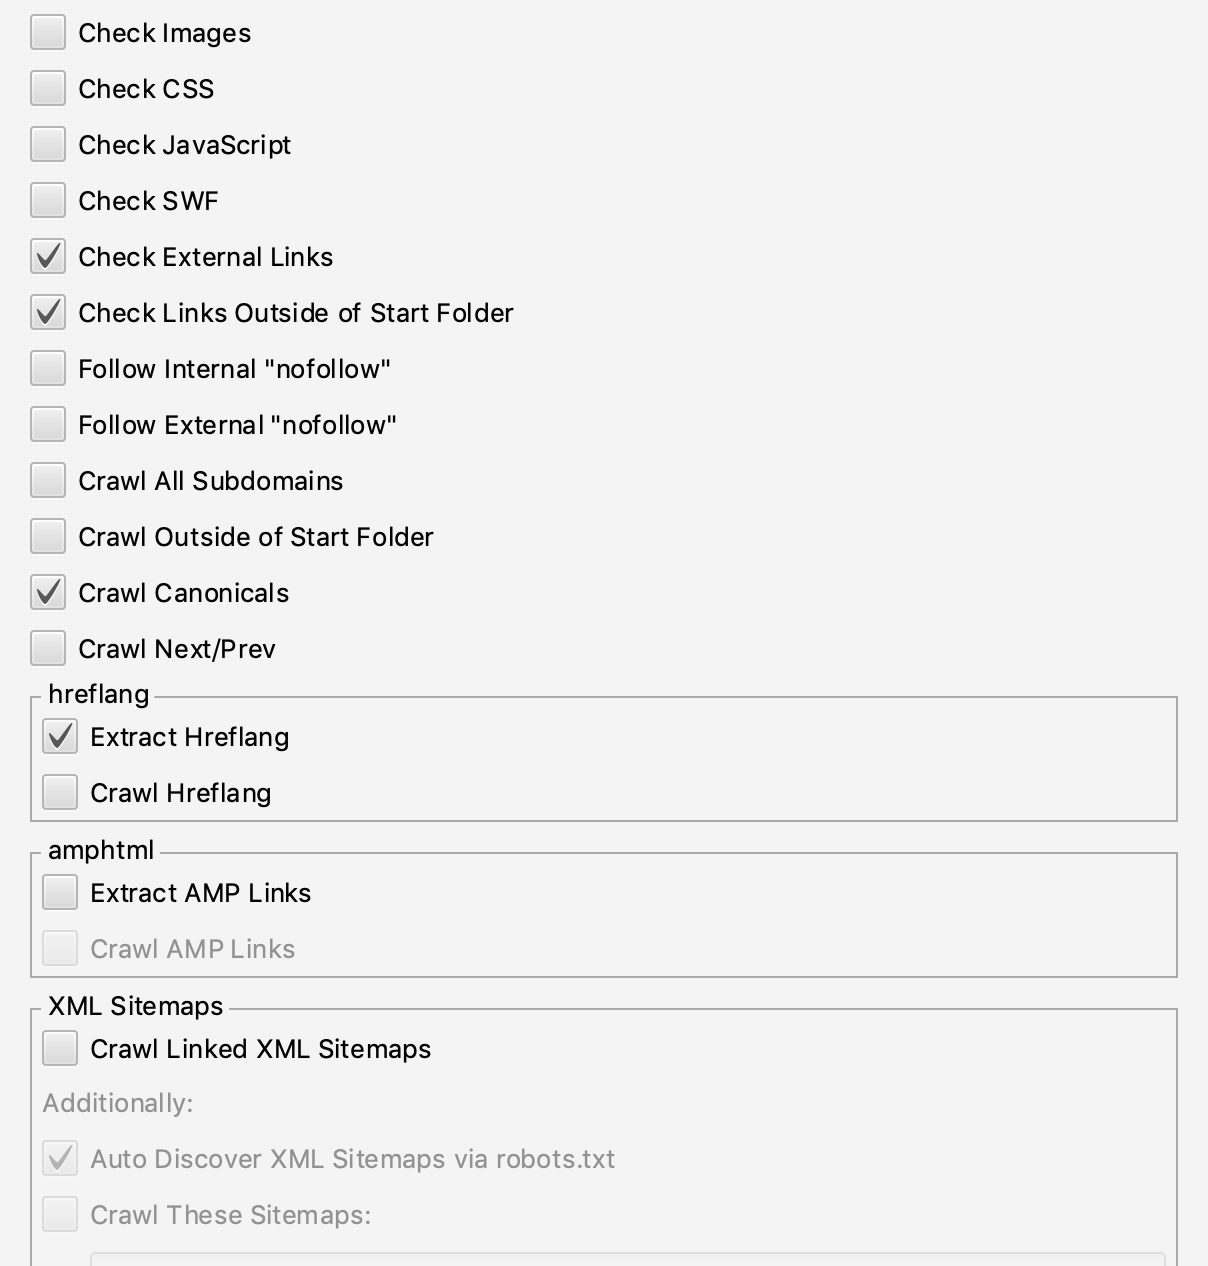The width and height of the screenshot is (1208, 1266).
Task: Tick the Check CSS option
Action: coord(48,89)
